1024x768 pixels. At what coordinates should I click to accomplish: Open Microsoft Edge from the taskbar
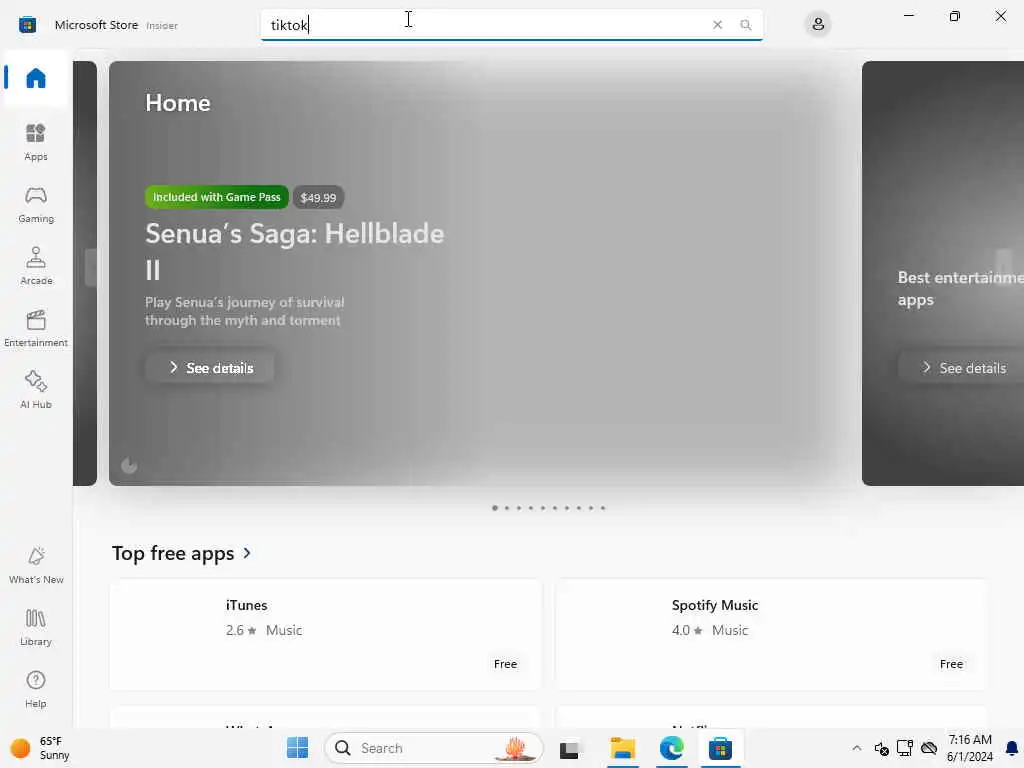click(671, 748)
